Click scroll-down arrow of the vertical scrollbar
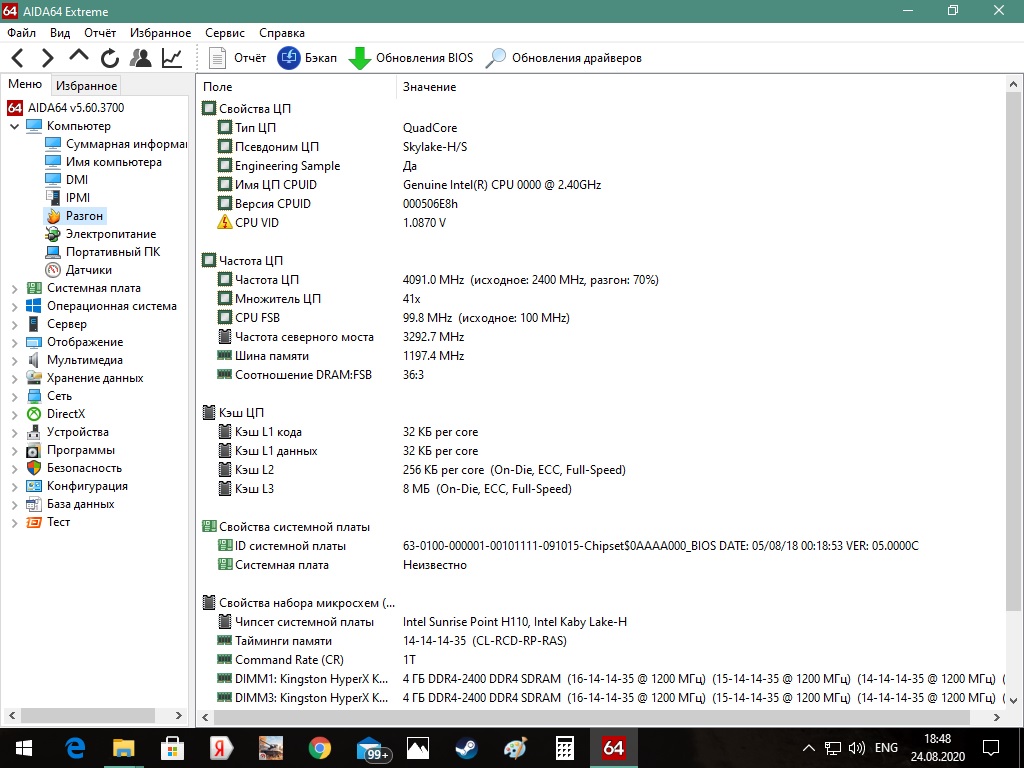Image resolution: width=1024 pixels, height=768 pixels. pos(1014,700)
